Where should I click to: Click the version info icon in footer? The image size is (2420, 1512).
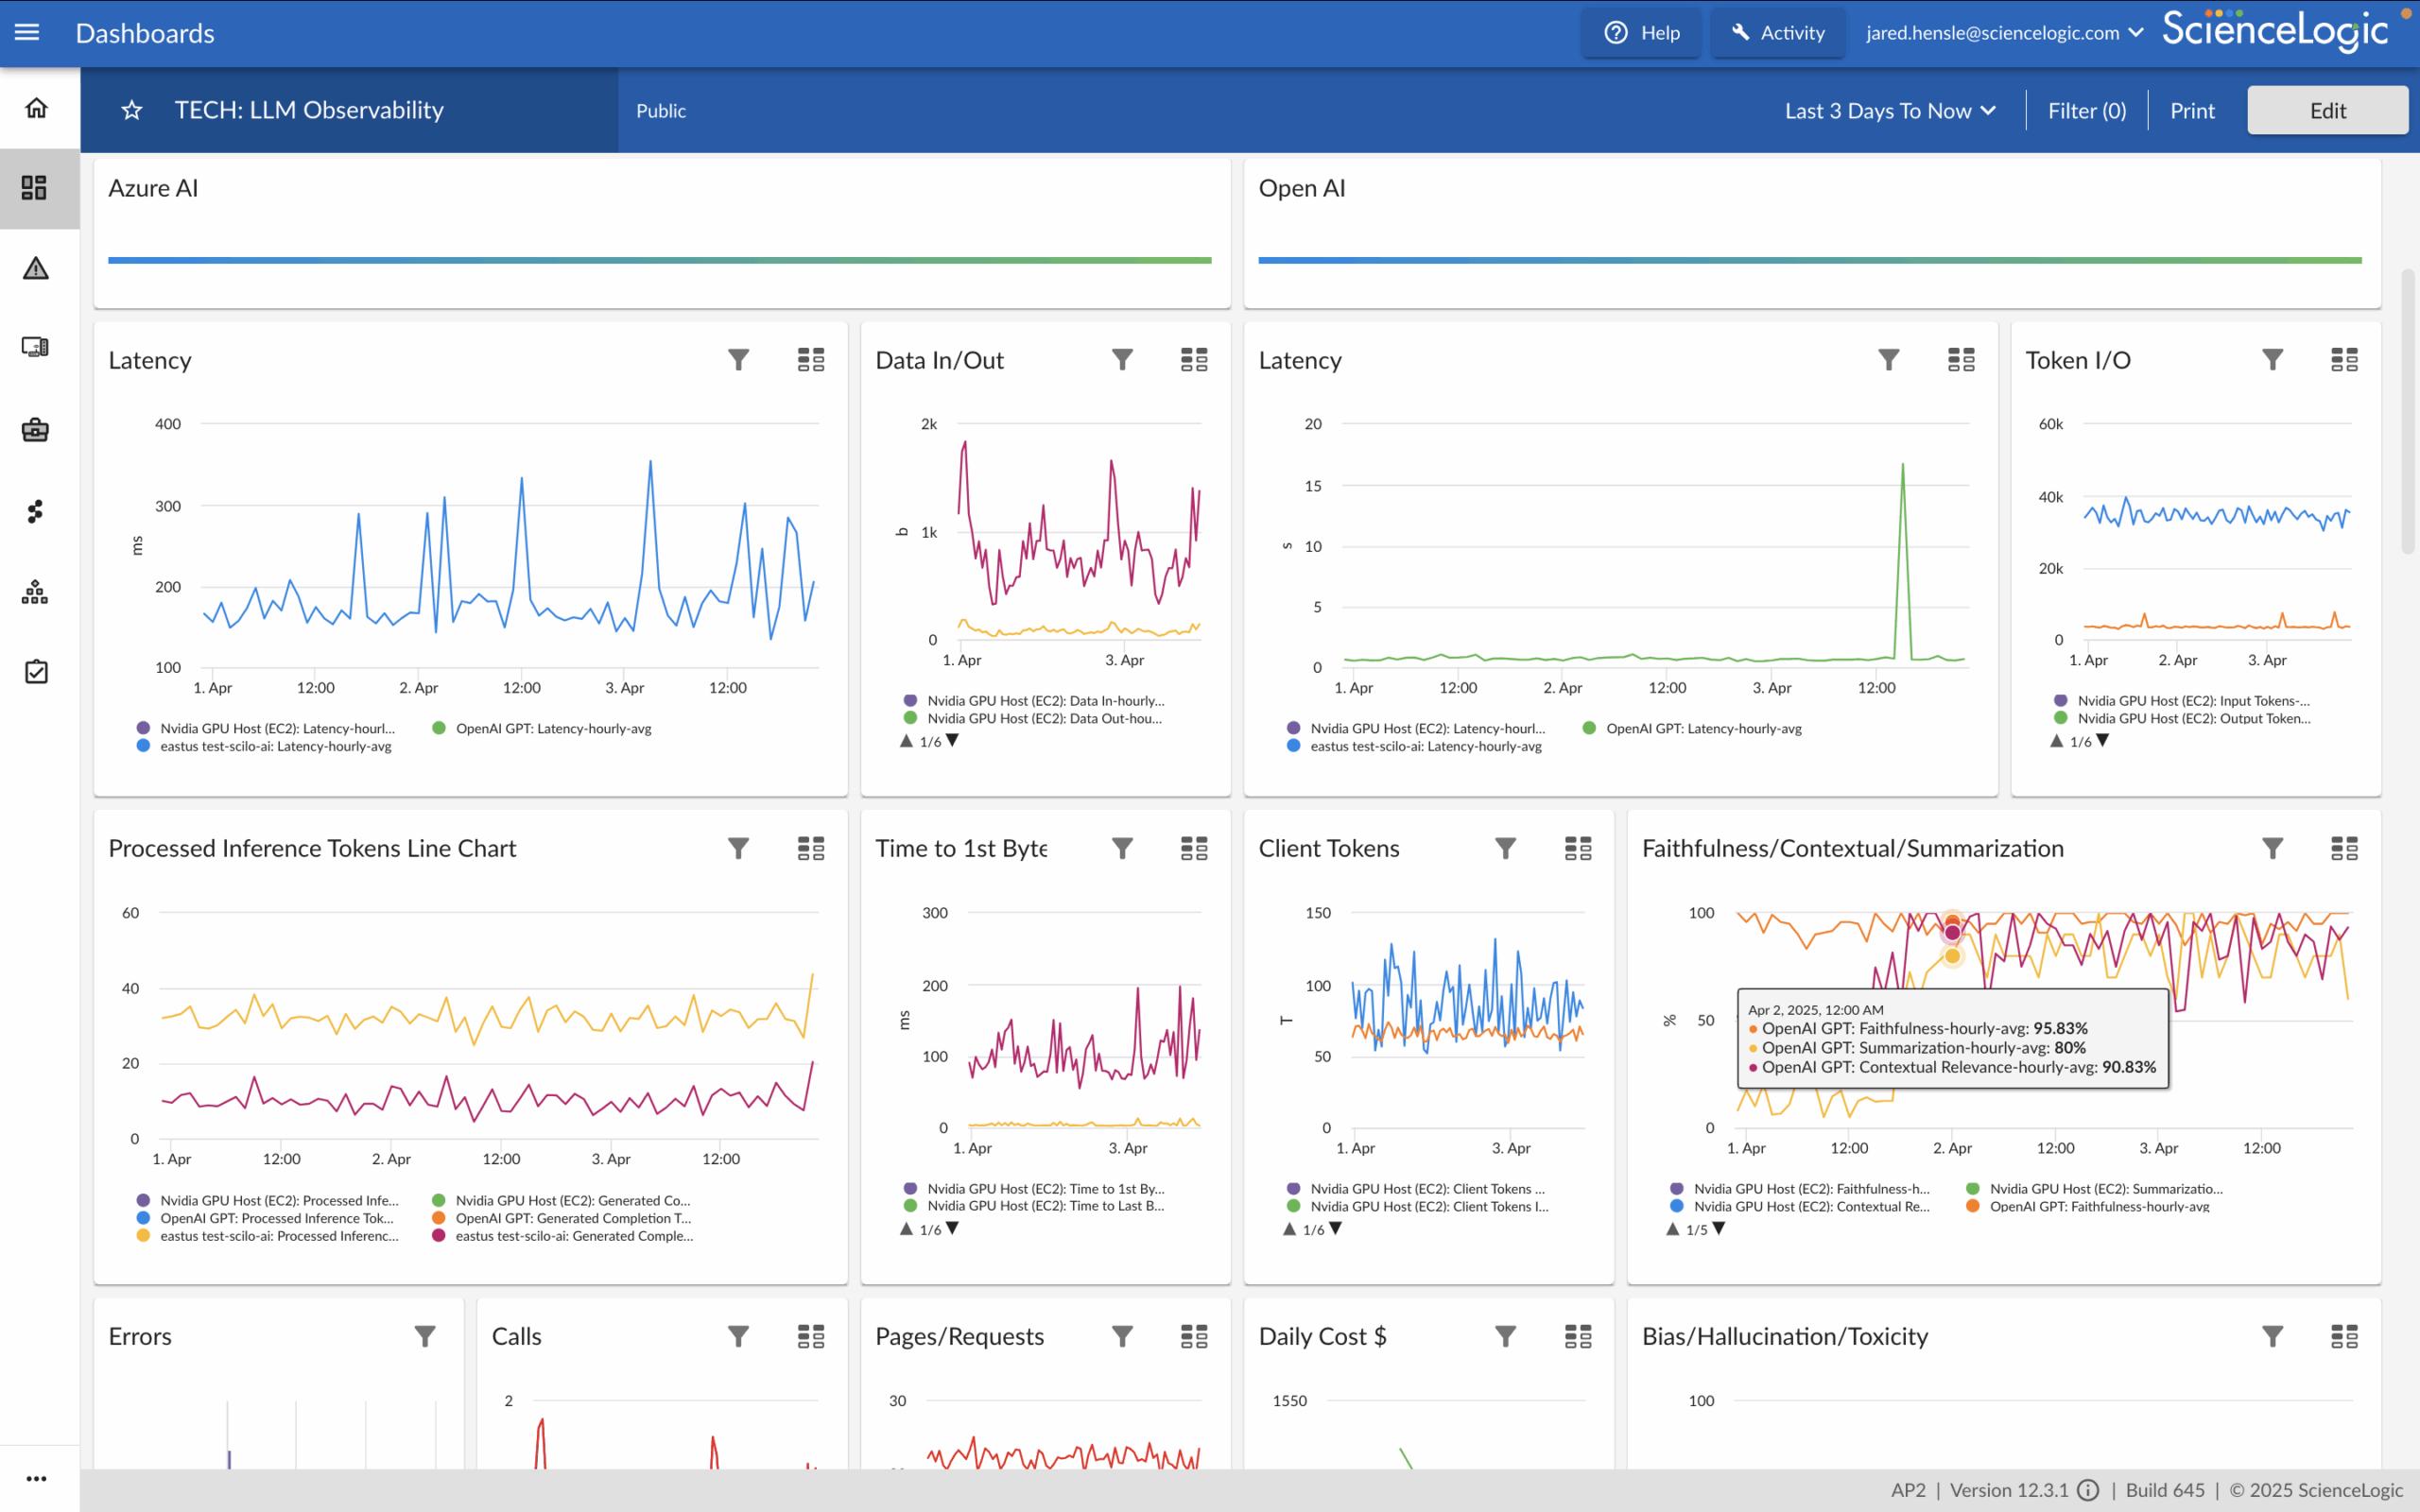2088,1490
